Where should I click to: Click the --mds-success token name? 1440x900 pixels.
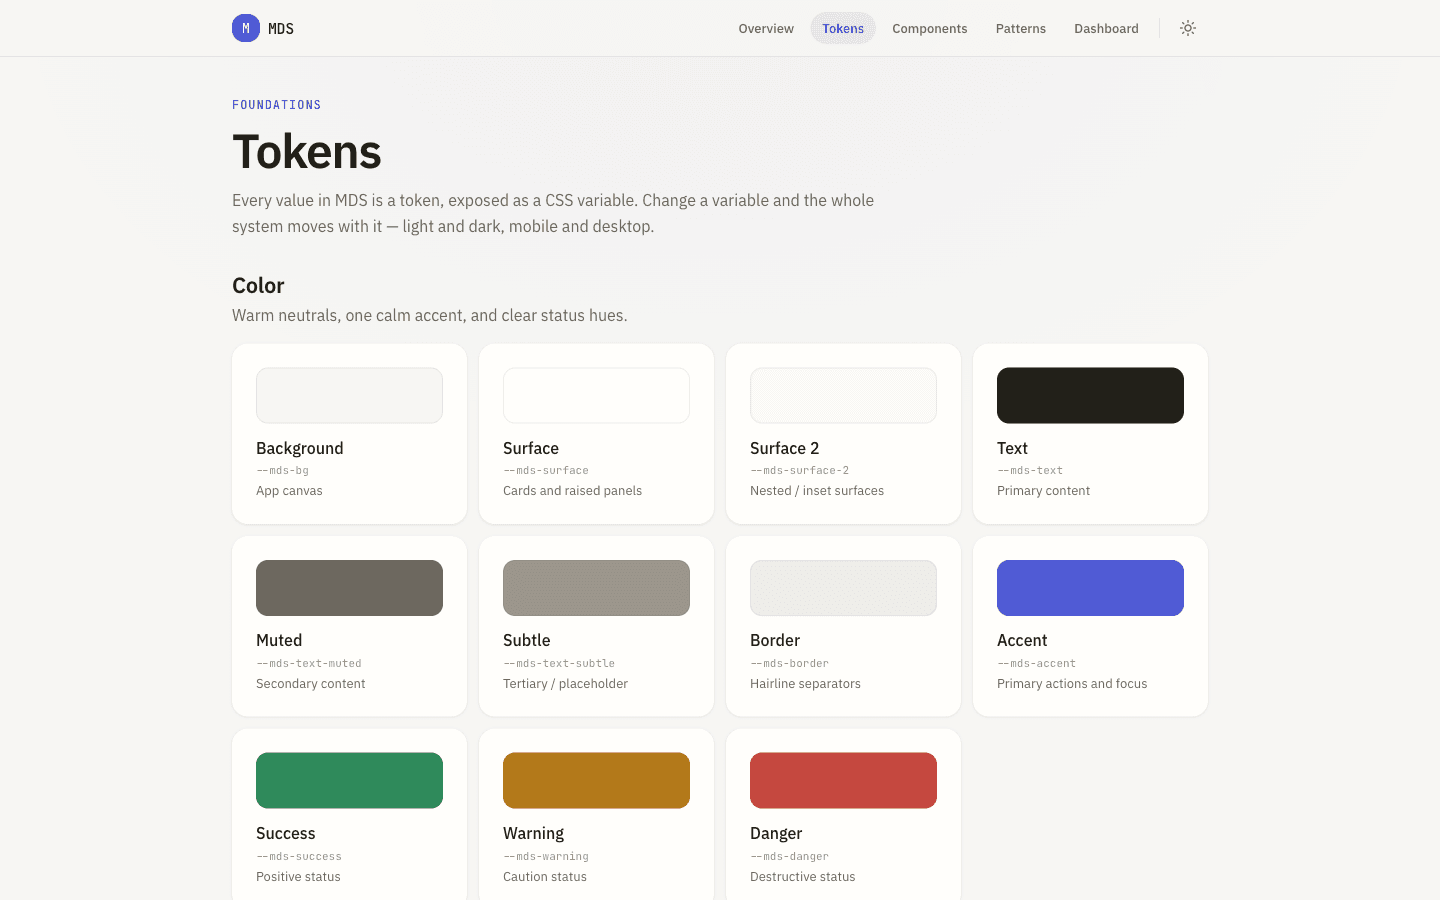(x=299, y=856)
